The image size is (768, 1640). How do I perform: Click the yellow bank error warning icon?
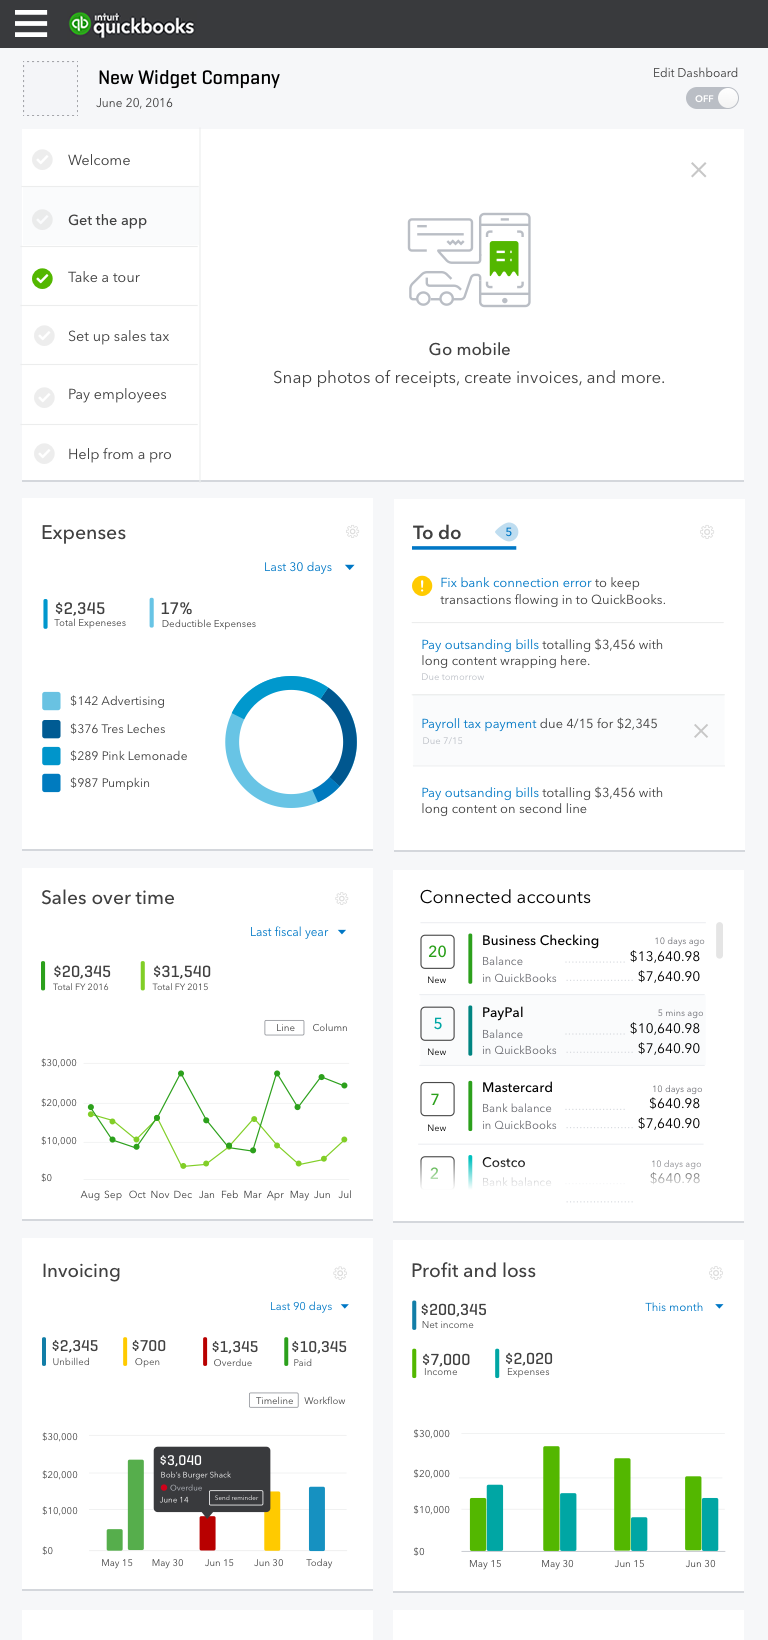pos(422,586)
